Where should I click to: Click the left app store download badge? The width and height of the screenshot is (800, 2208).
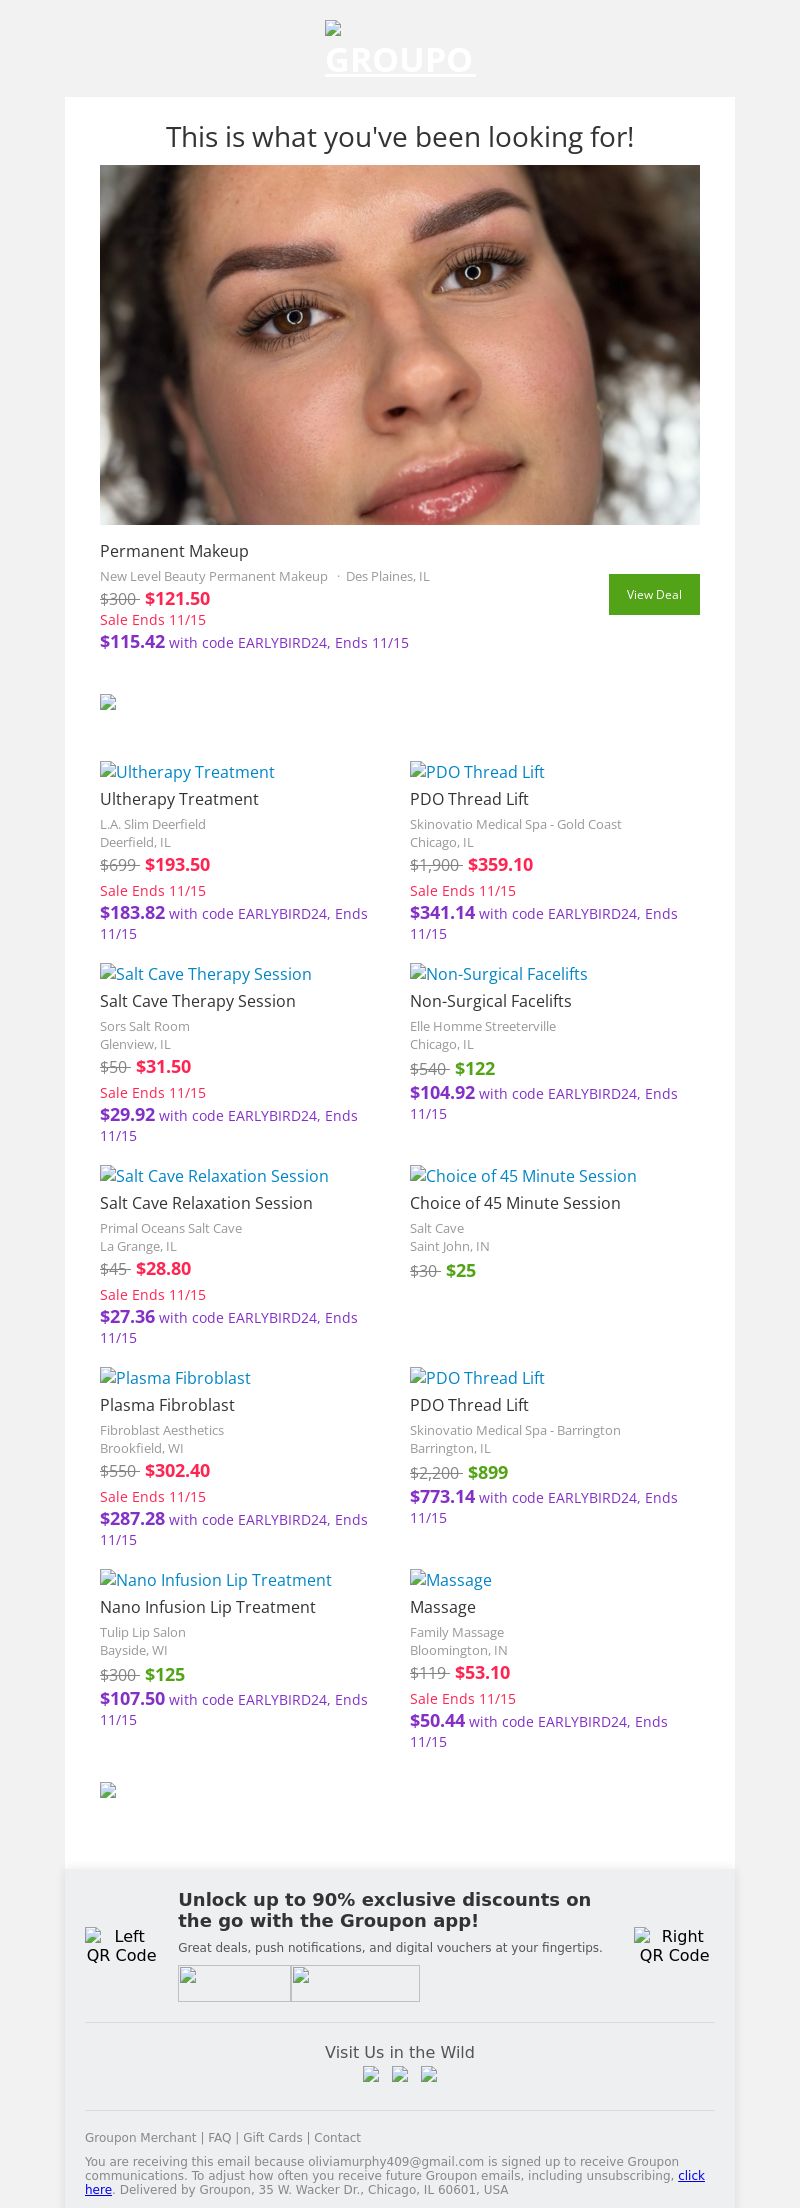click(x=234, y=1983)
